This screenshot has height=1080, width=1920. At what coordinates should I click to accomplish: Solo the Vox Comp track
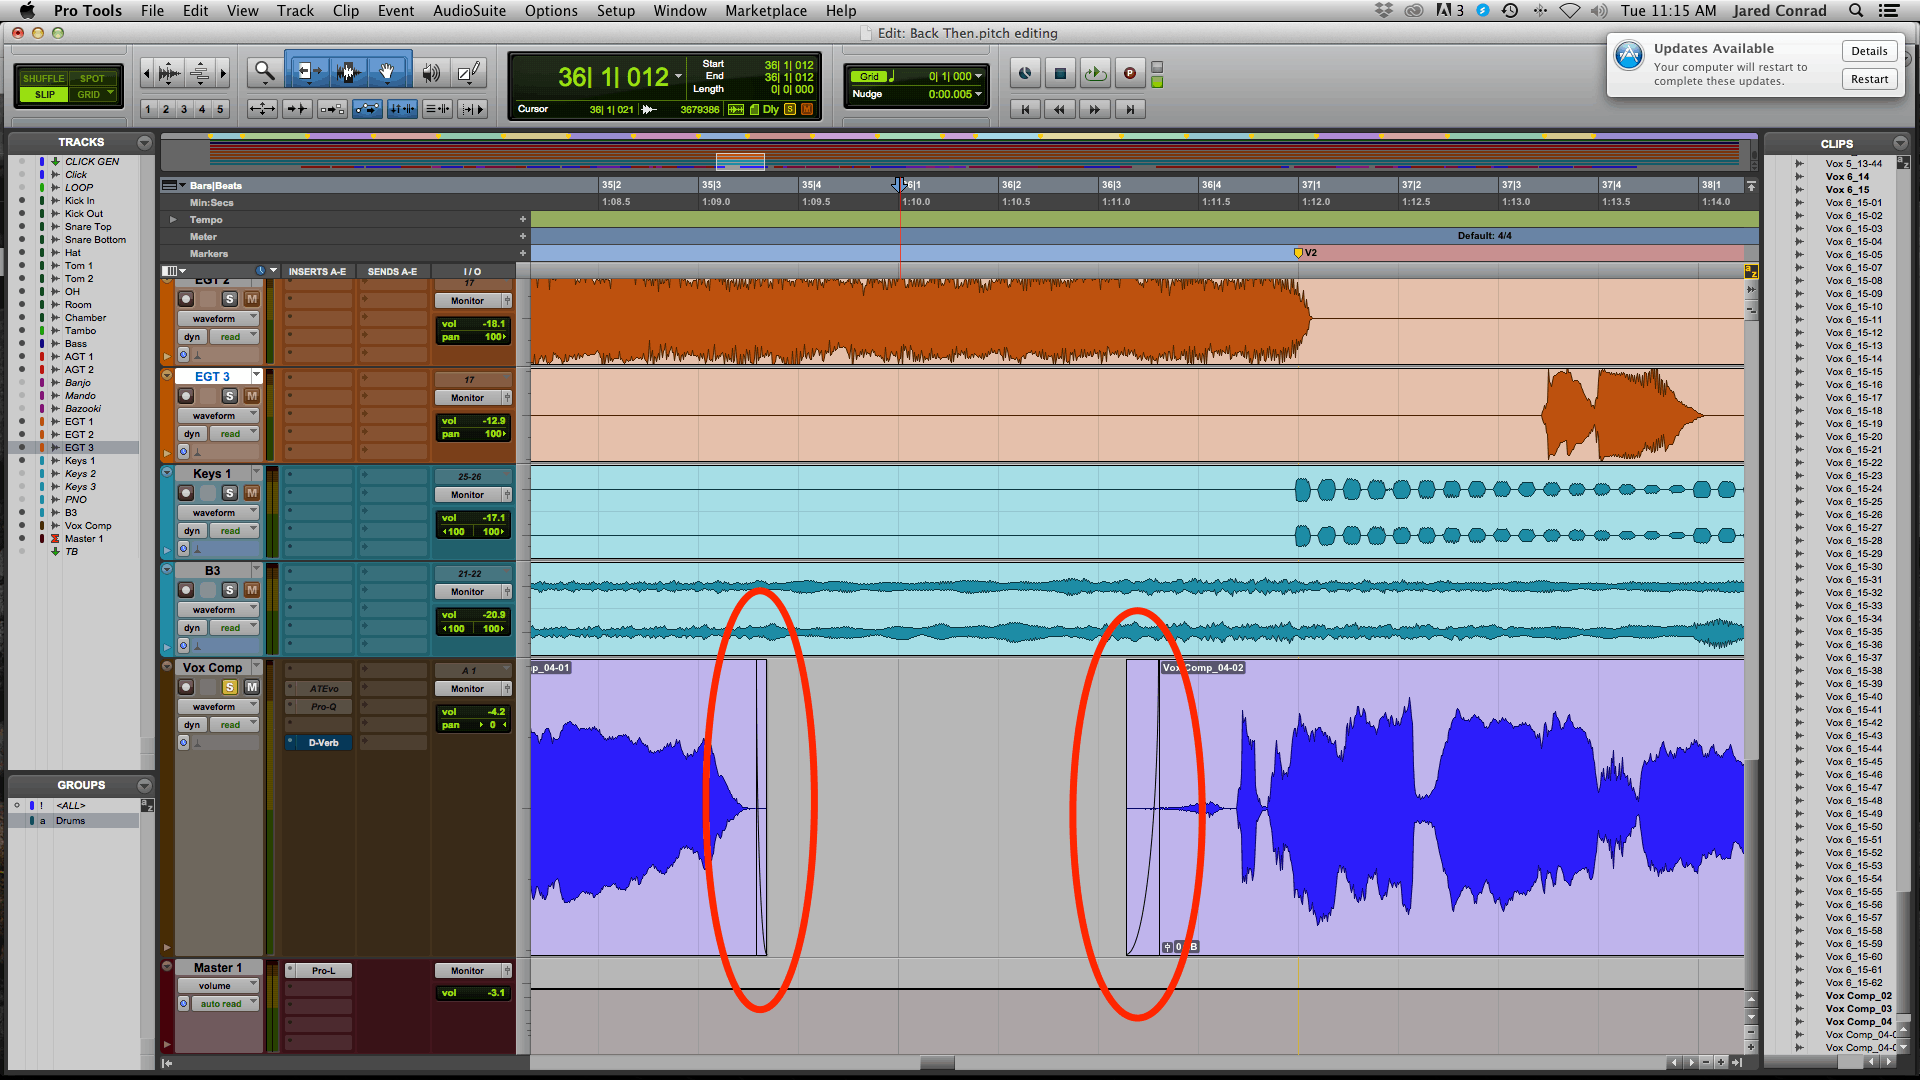click(229, 687)
